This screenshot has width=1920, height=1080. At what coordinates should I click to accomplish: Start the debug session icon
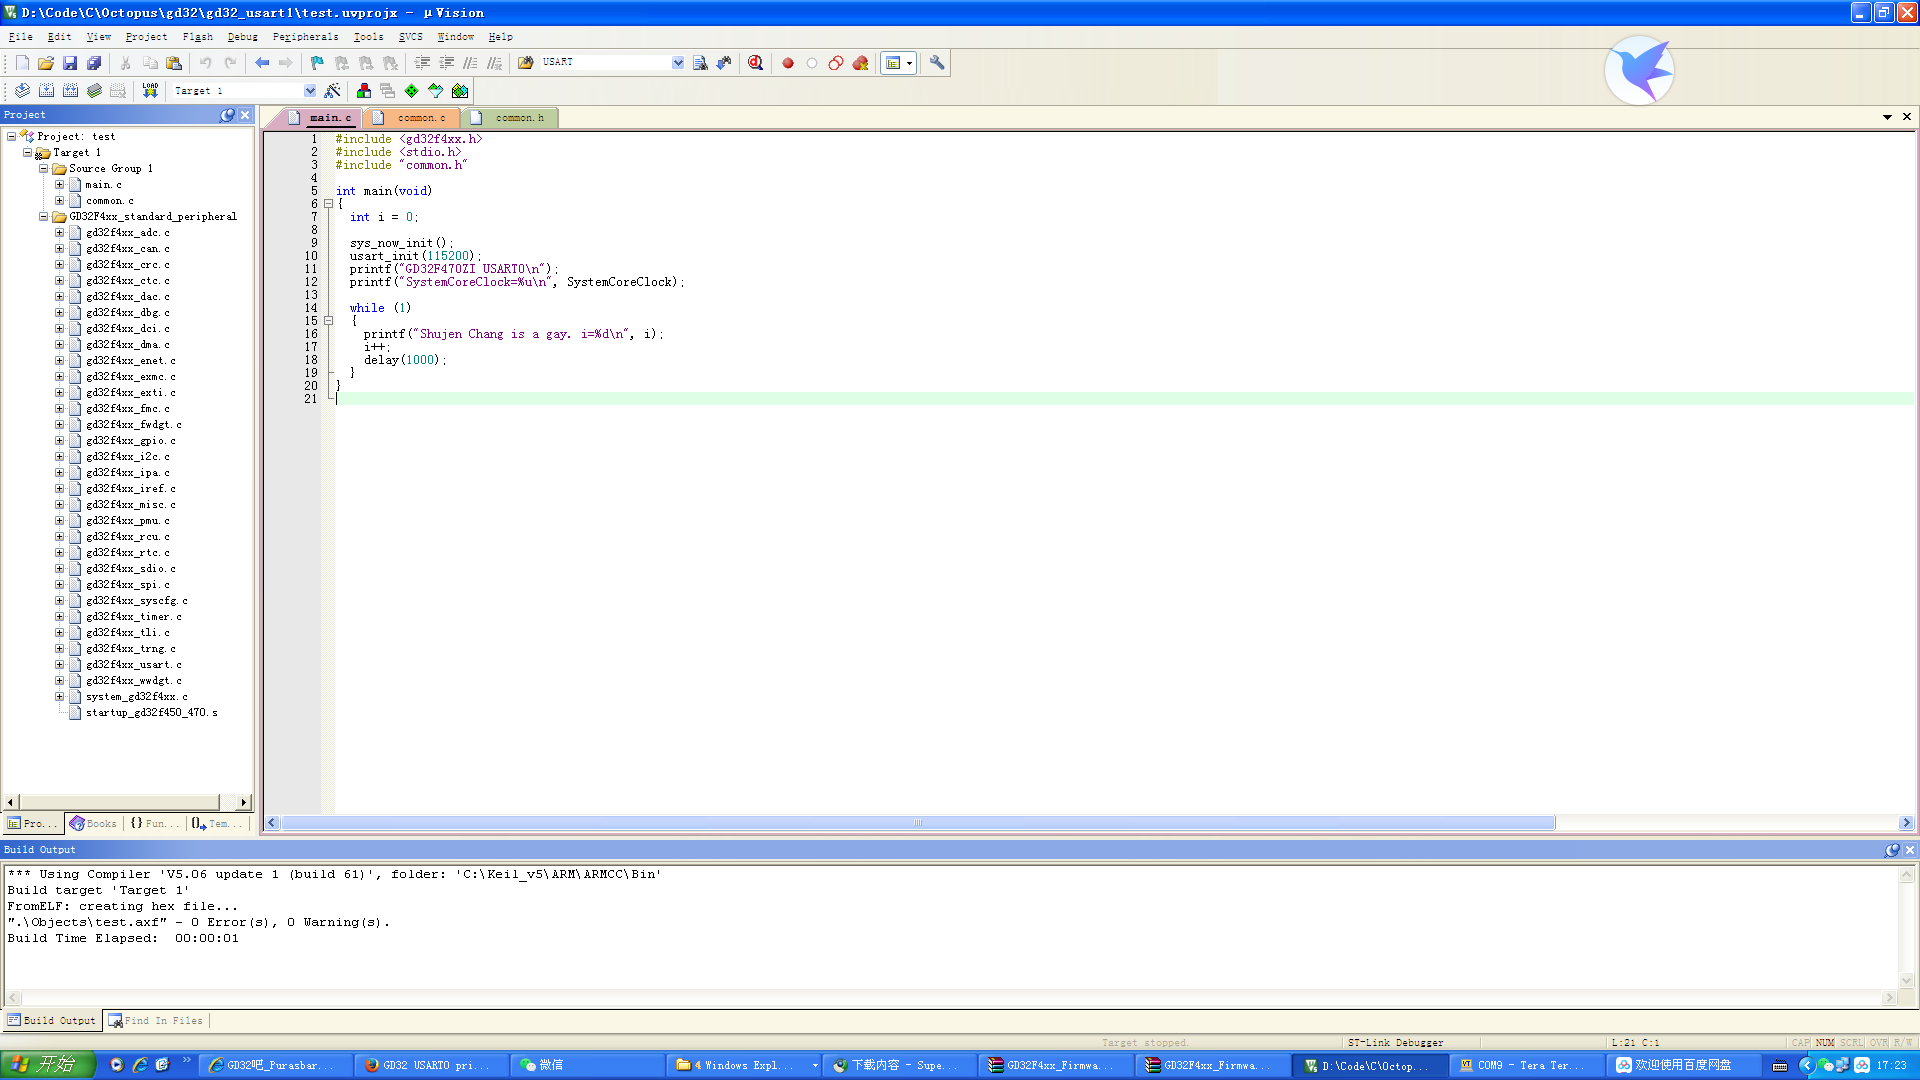756,63
